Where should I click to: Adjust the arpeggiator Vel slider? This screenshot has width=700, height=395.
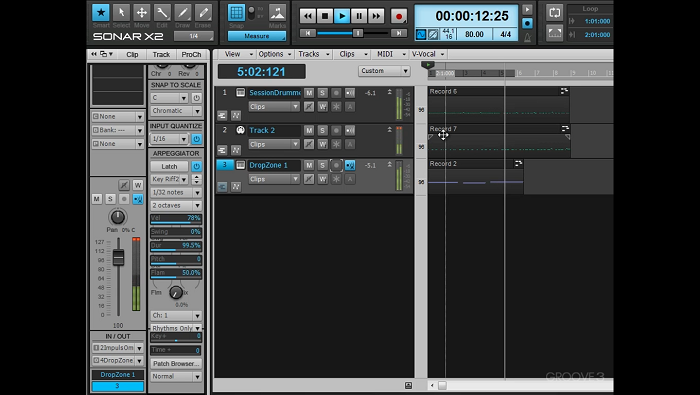(176, 219)
